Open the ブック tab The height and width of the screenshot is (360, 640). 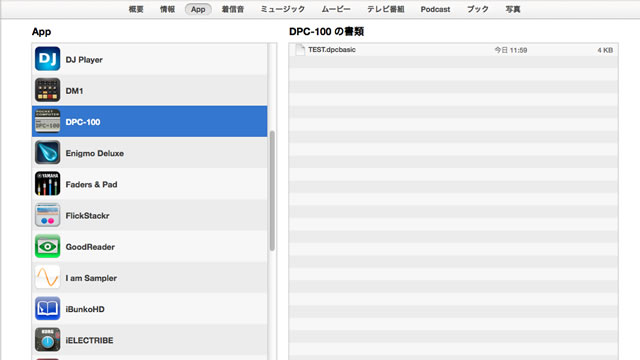click(x=478, y=9)
